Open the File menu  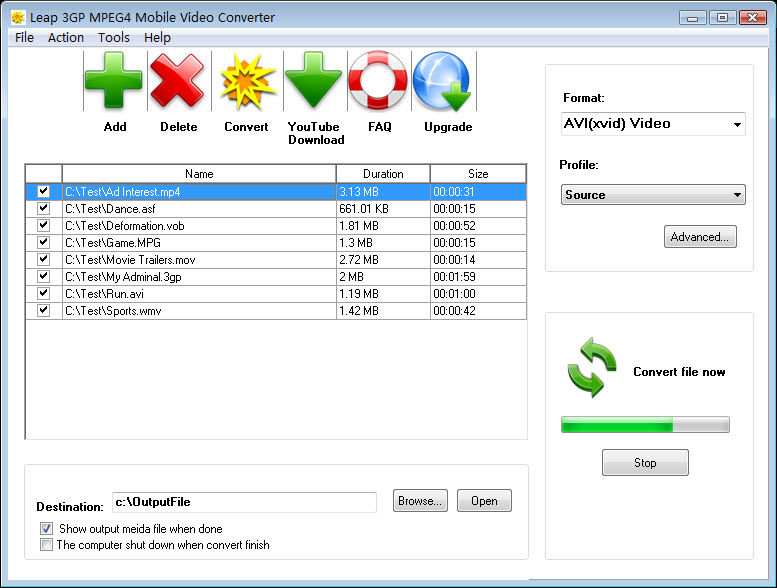24,38
